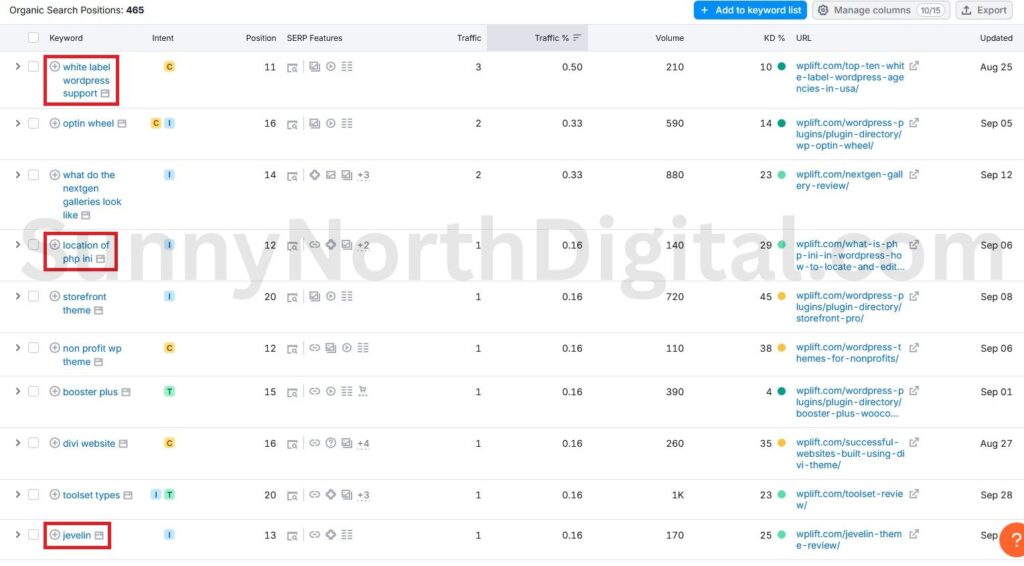Tick the 'location of php ini' checkbox

(33, 245)
